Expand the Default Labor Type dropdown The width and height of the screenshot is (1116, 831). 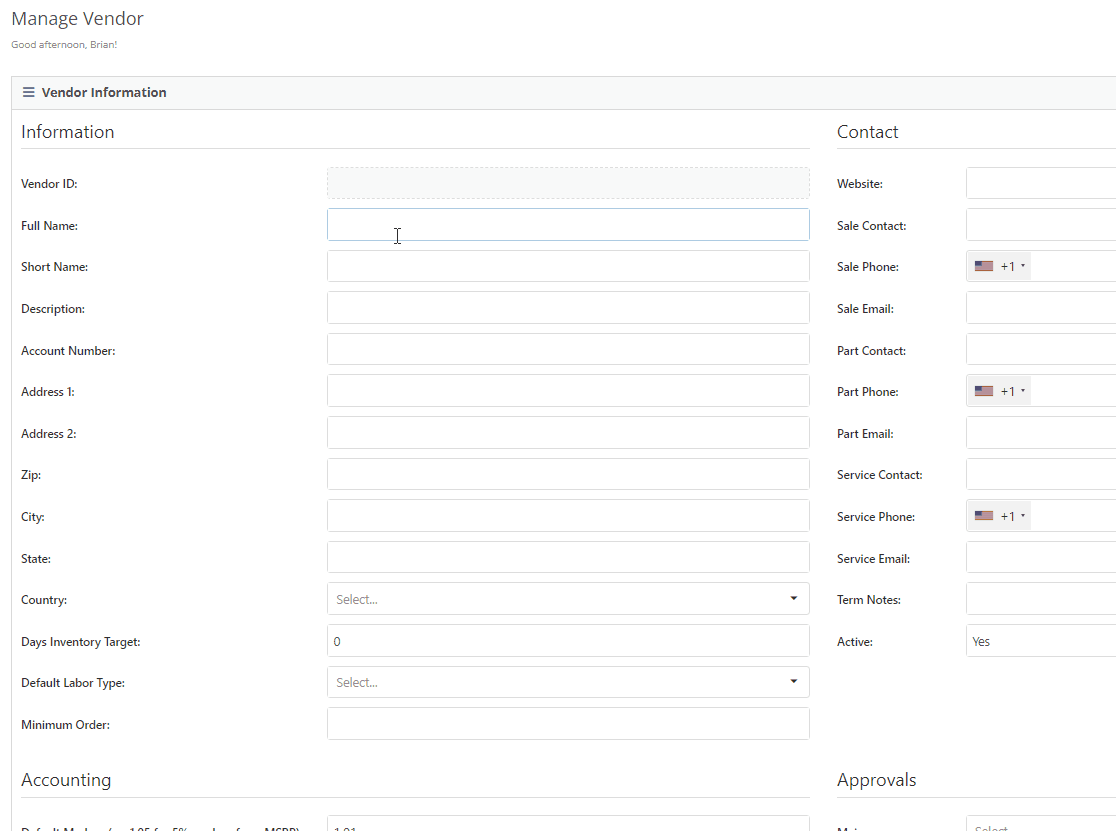568,682
